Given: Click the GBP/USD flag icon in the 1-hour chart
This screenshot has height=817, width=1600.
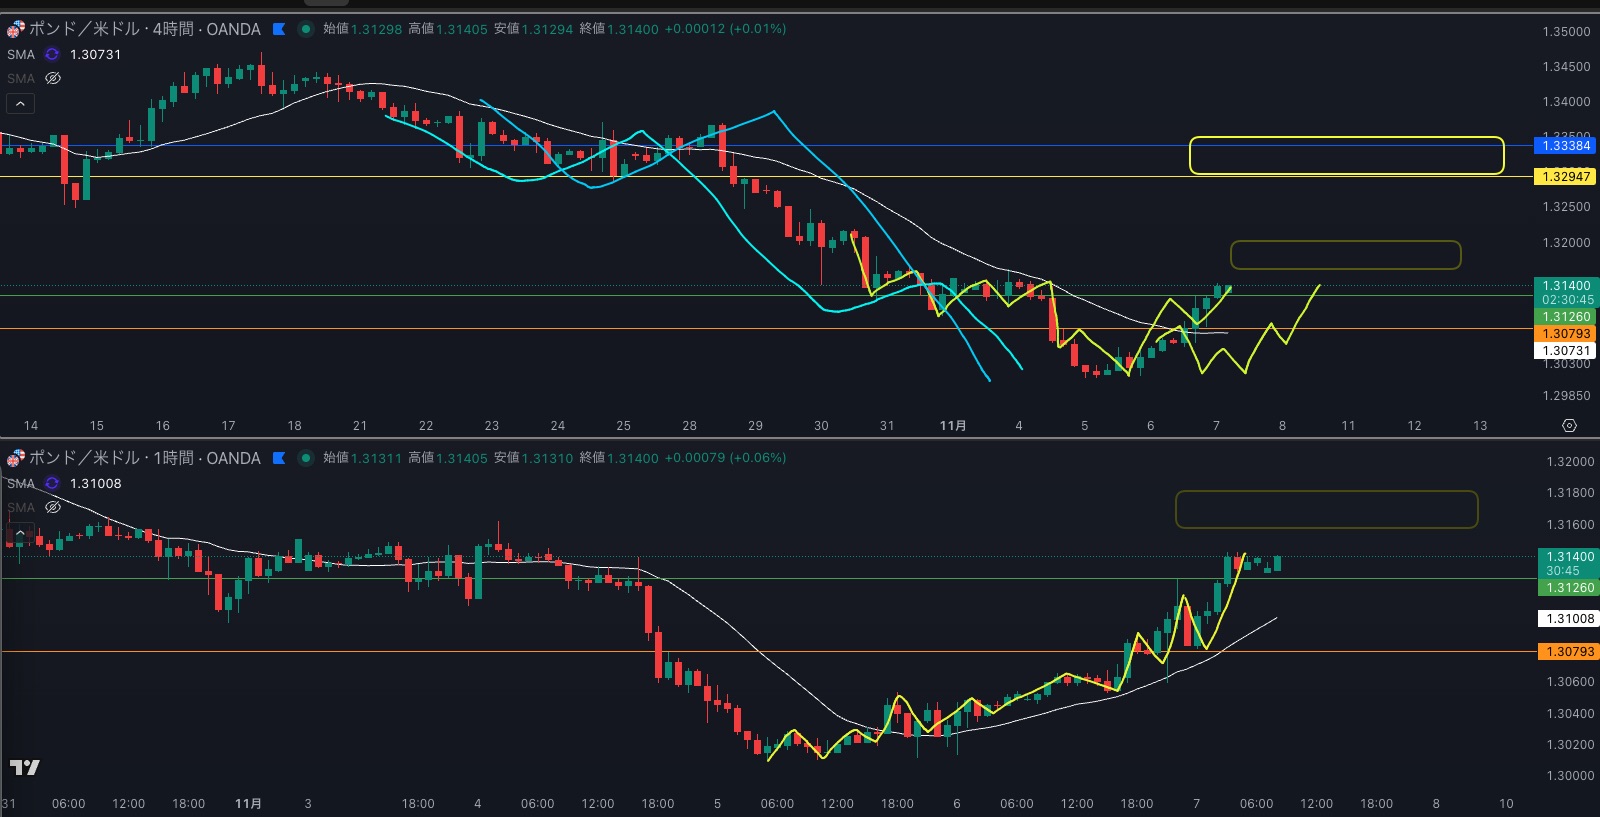Looking at the screenshot, I should [x=15, y=458].
